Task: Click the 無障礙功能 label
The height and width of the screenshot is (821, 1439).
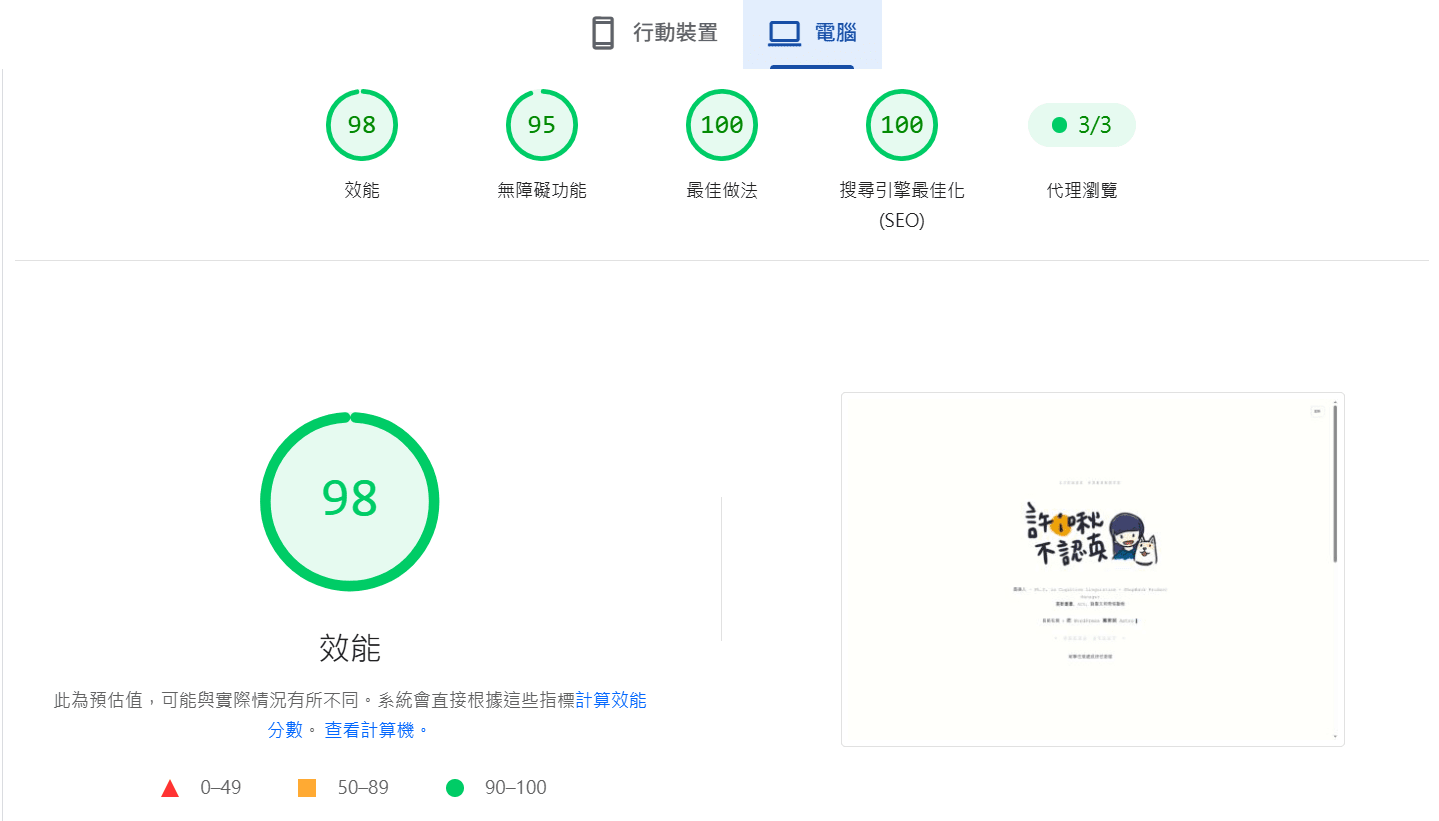Action: pyautogui.click(x=542, y=190)
